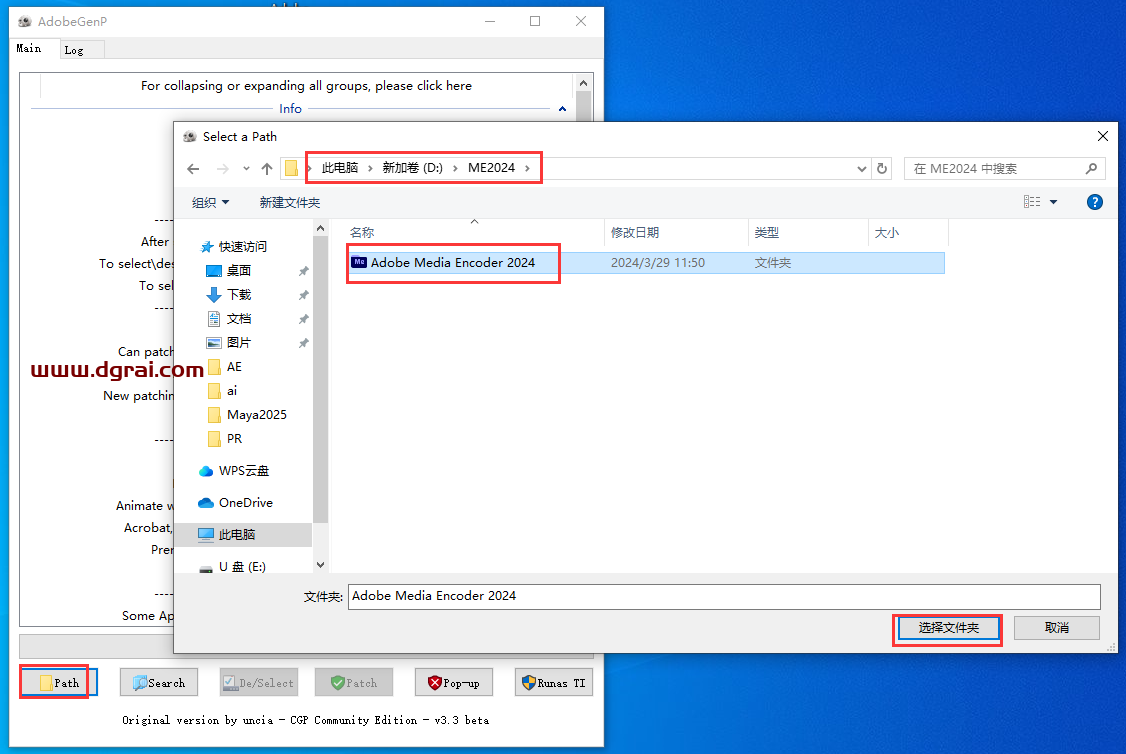Expand chevron after ME2024 in breadcrumb
Image resolution: width=1126 pixels, height=754 pixels.
click(x=527, y=168)
